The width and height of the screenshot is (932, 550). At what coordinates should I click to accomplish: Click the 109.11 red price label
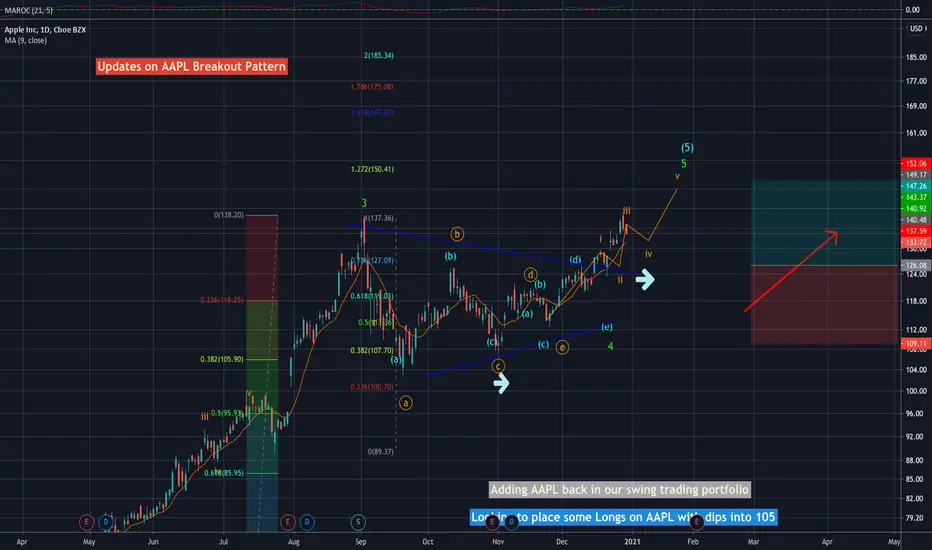[916, 344]
